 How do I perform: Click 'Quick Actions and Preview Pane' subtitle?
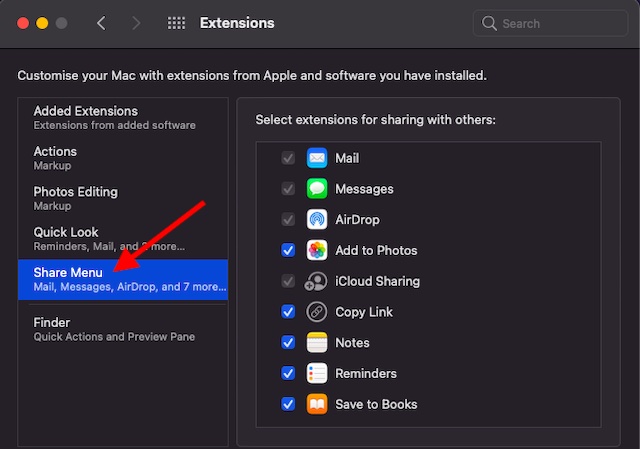coord(114,337)
